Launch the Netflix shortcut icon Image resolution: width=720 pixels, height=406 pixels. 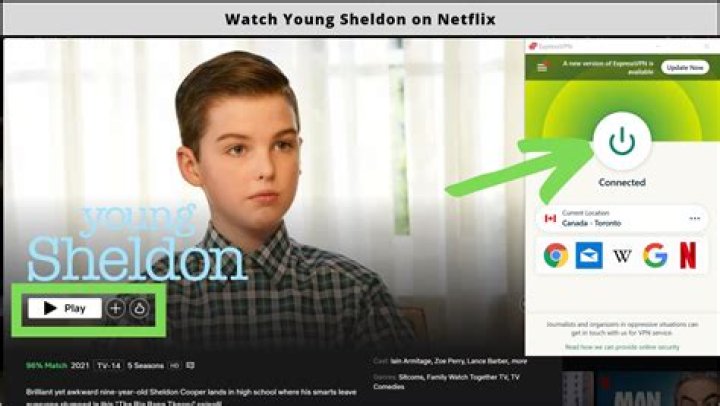click(688, 255)
